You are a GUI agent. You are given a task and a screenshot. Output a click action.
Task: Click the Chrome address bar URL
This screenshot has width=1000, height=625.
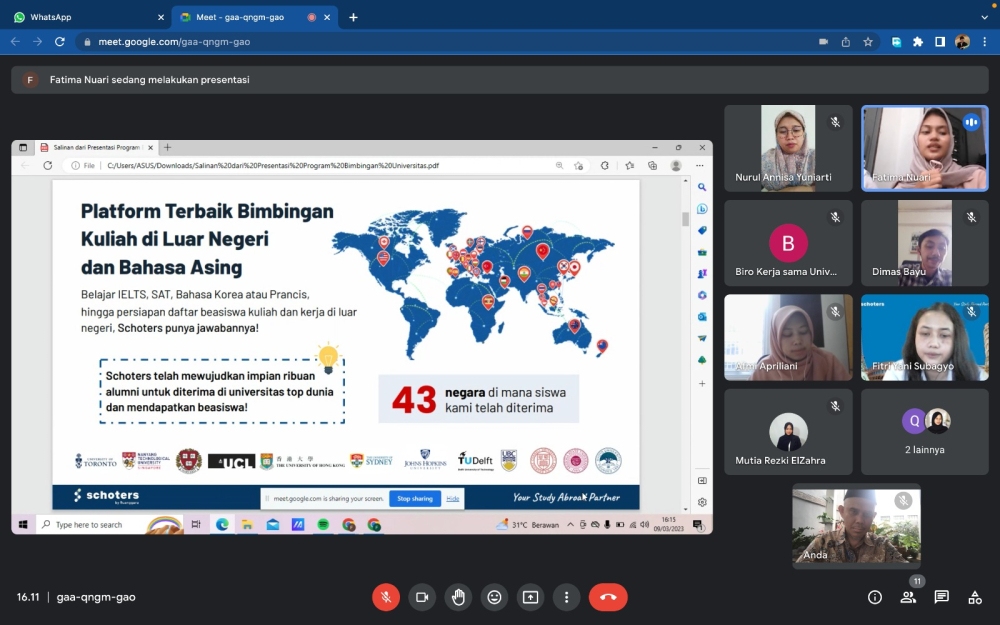(x=174, y=42)
